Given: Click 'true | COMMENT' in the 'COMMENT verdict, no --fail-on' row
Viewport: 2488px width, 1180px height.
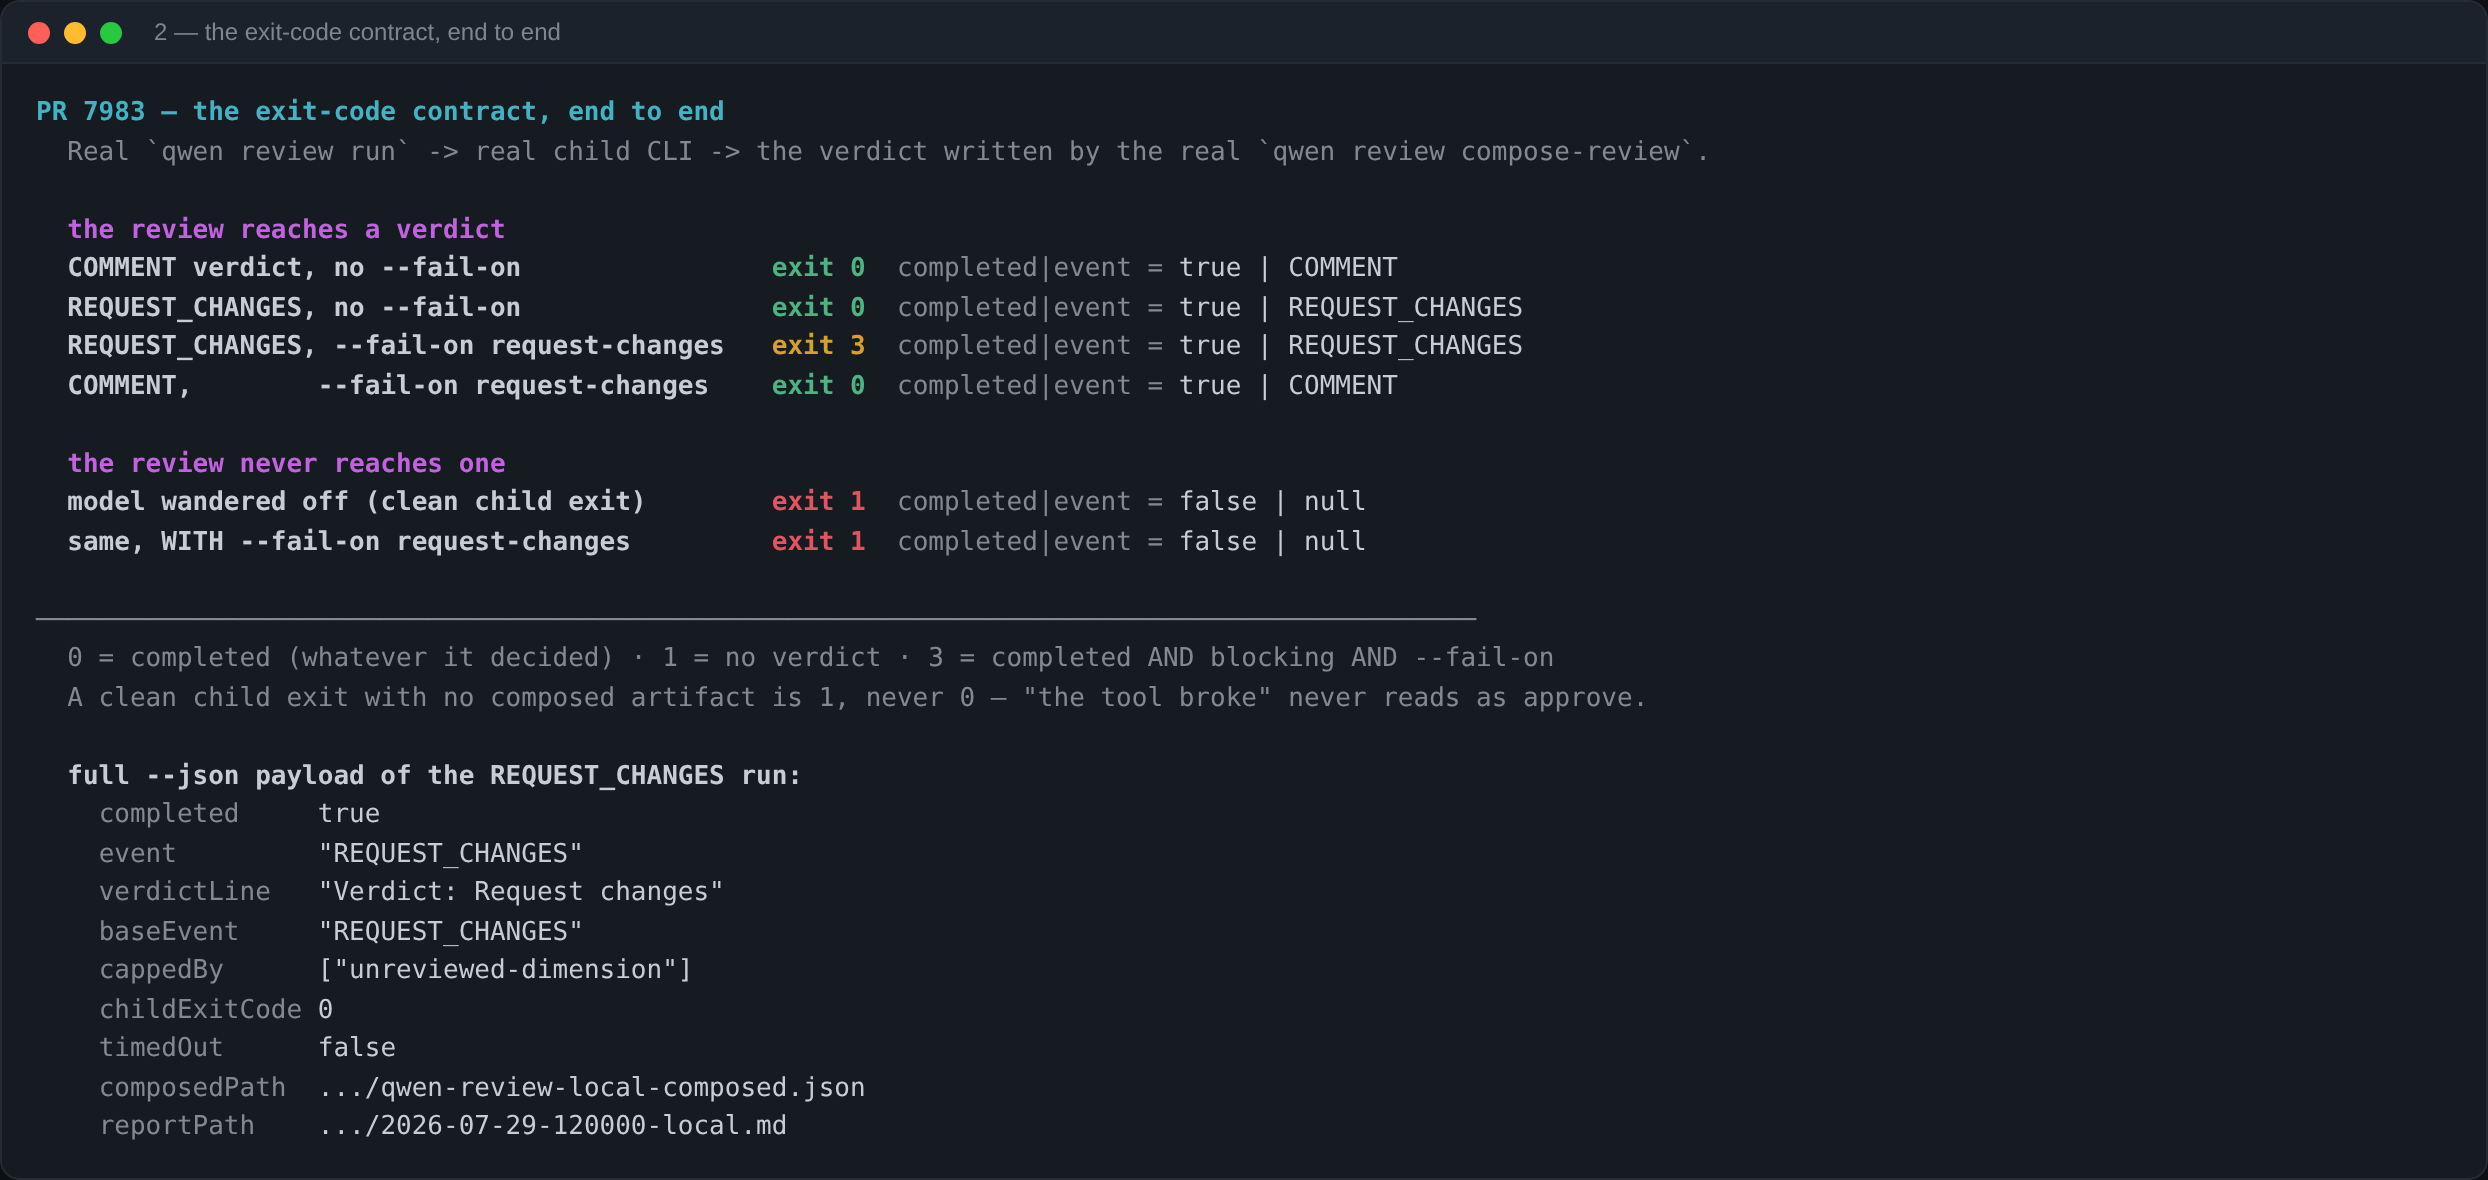Looking at the screenshot, I should click(x=1288, y=267).
